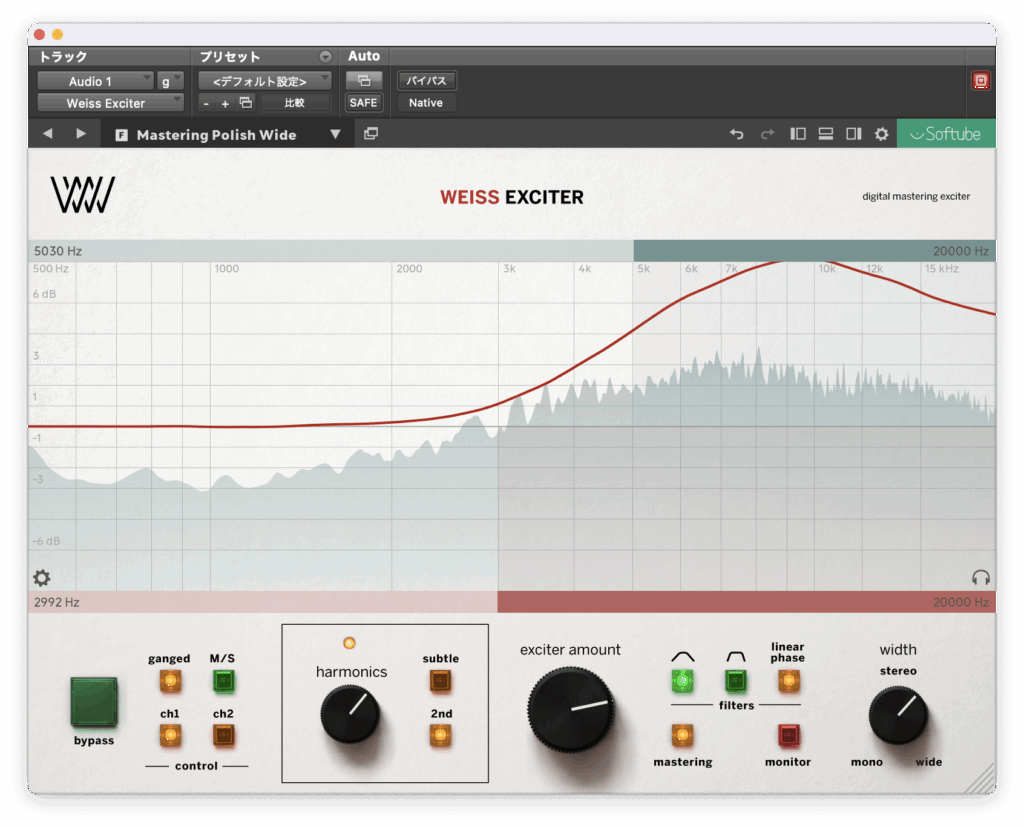
Task: Click the Native button
Action: click(x=426, y=103)
